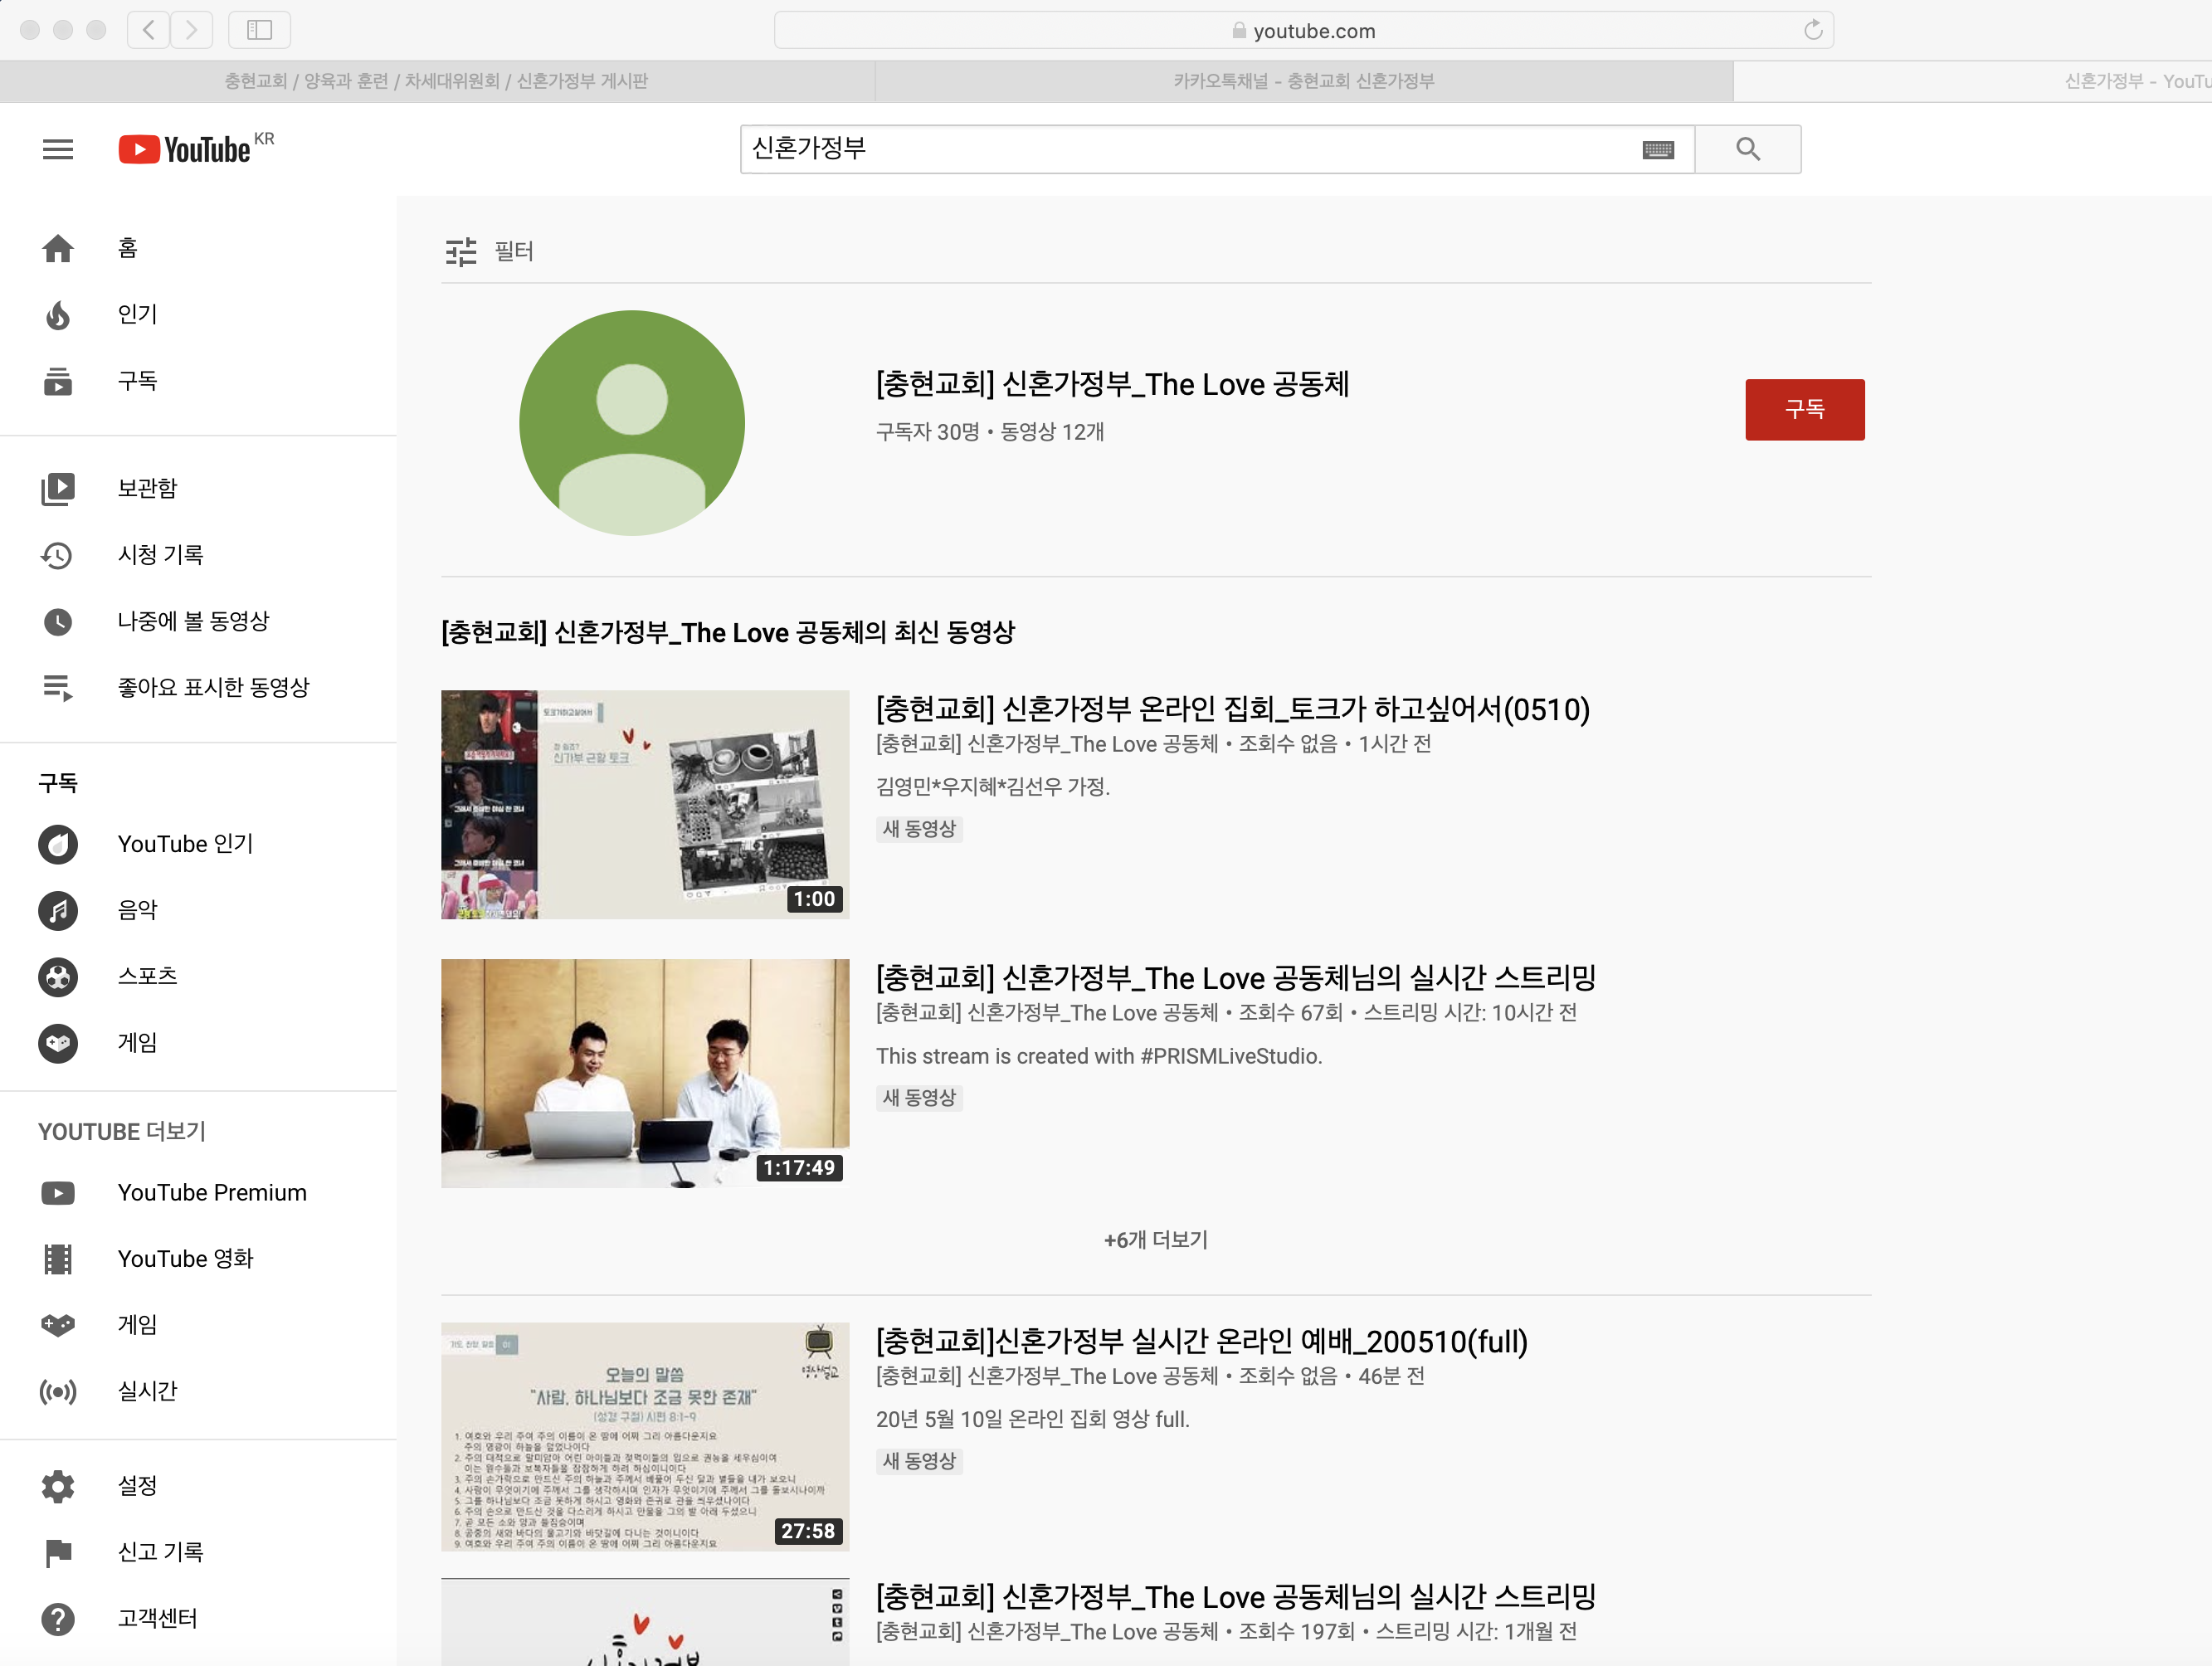Viewport: 2212px width, 1666px height.
Task: Open Trending (인기) flame icon
Action: [58, 315]
